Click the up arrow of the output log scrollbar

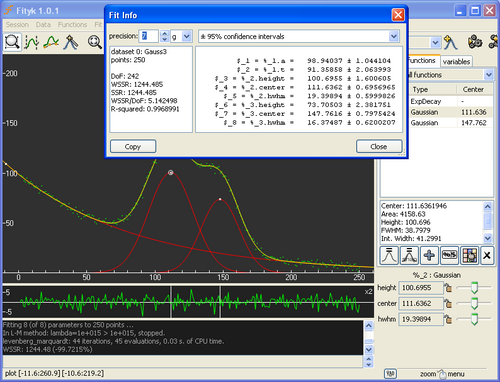369,326
